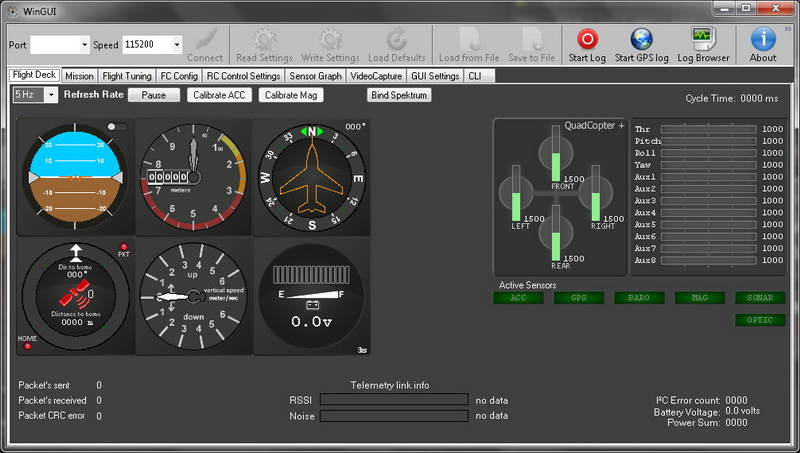Click the red HOME indicator light

28,346
